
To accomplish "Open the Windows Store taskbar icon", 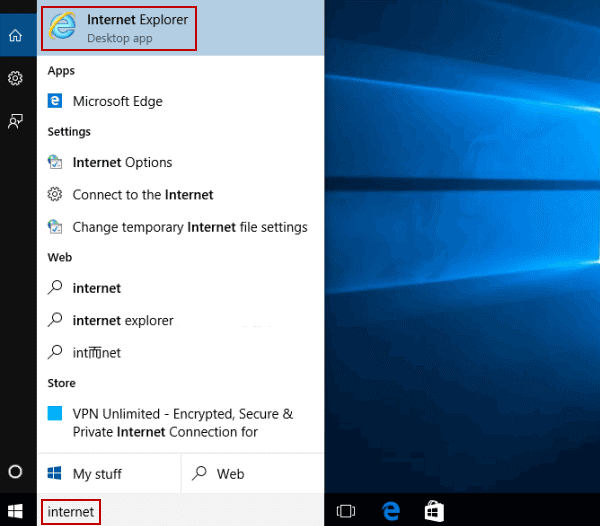I will point(434,511).
